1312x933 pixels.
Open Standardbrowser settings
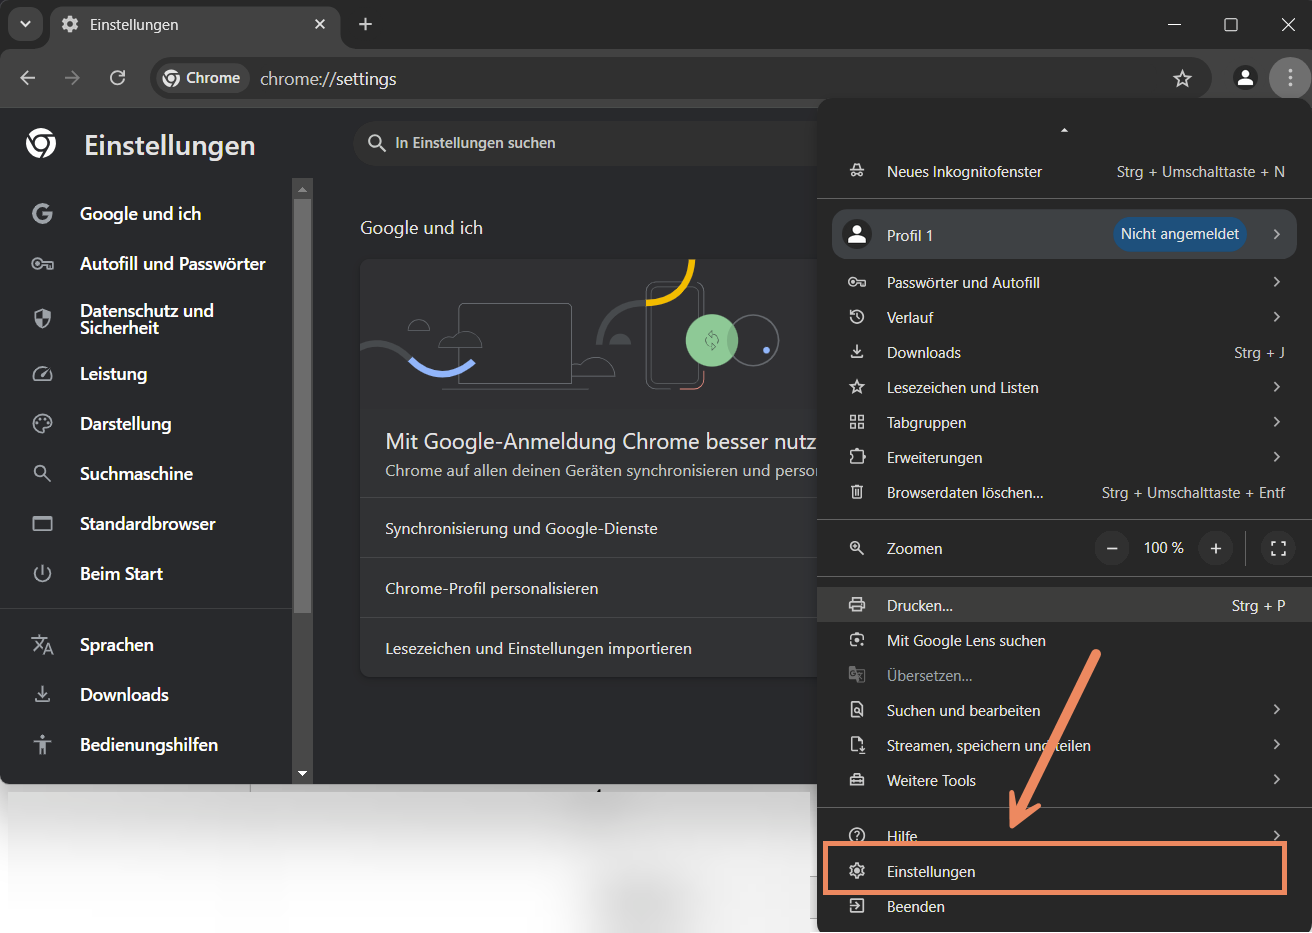click(146, 524)
